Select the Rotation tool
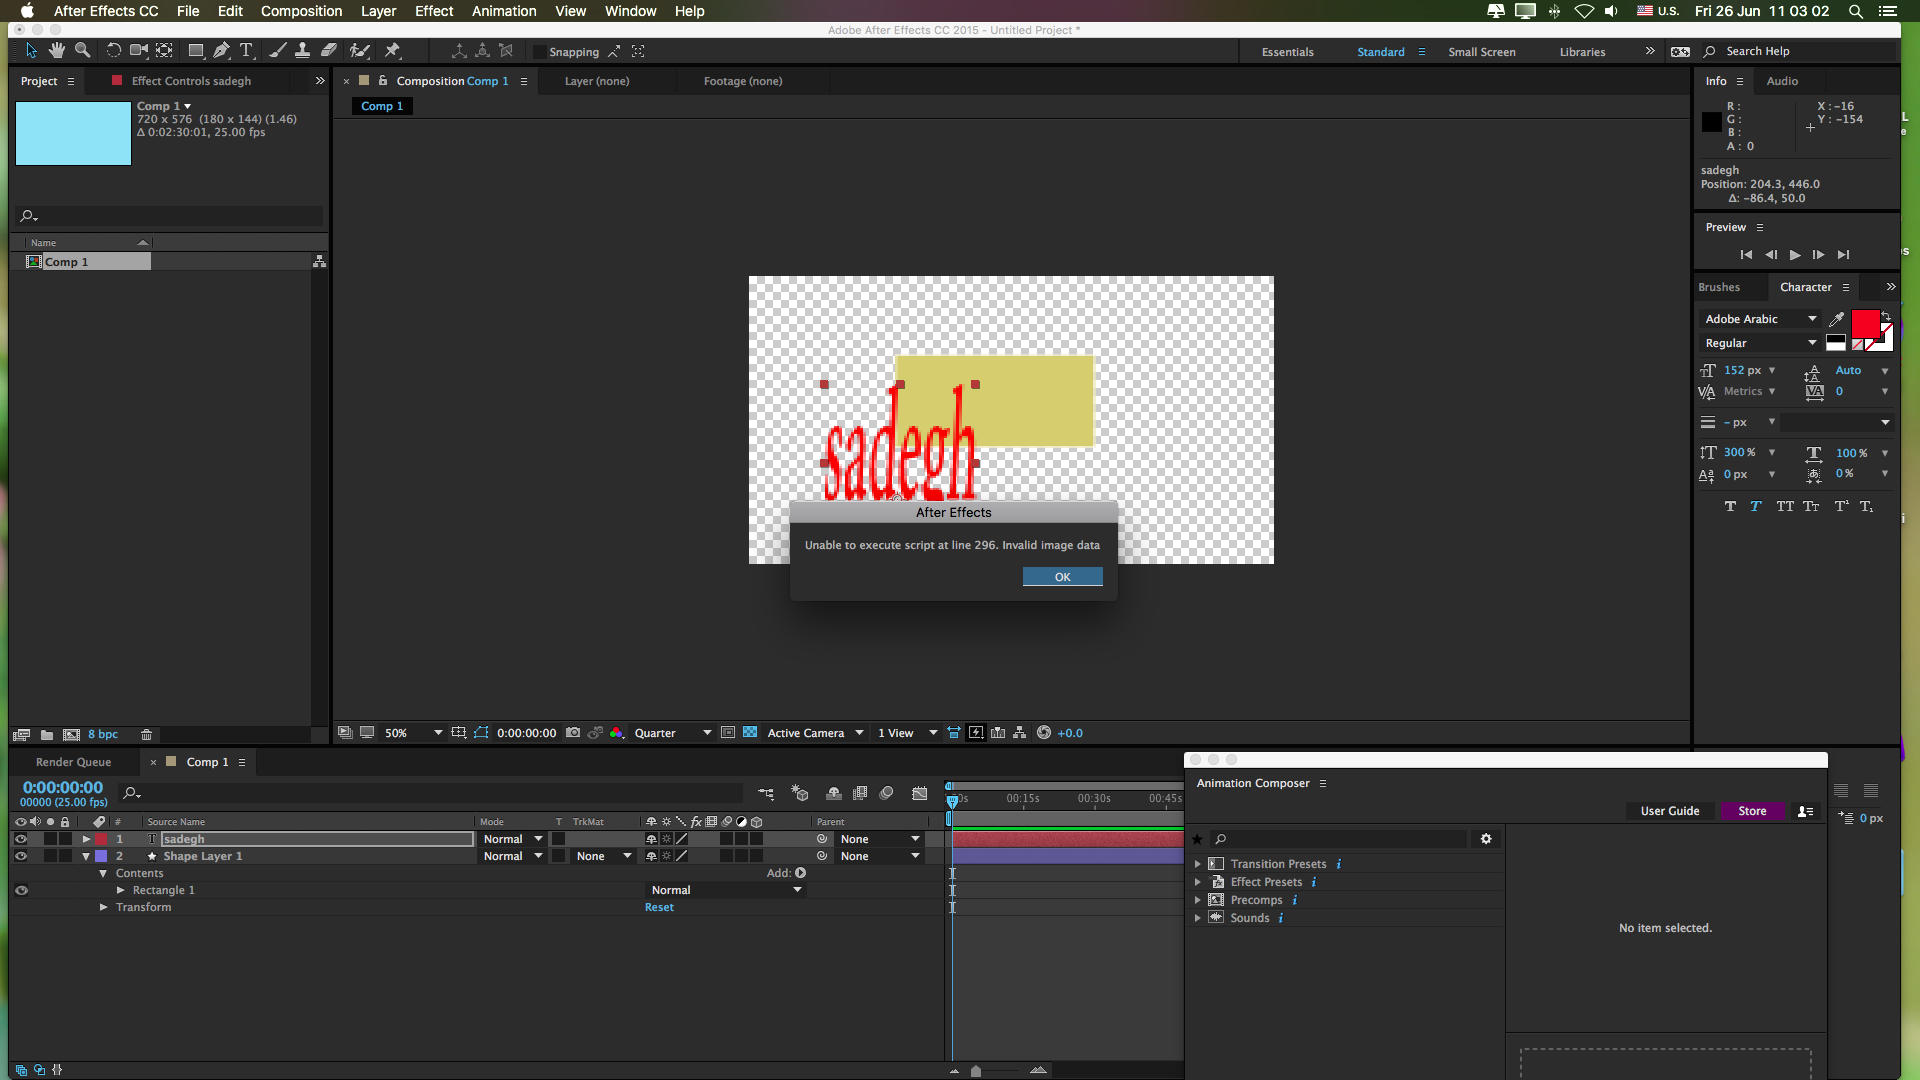Screen dimensions: 1920x1080 pyautogui.click(x=111, y=50)
